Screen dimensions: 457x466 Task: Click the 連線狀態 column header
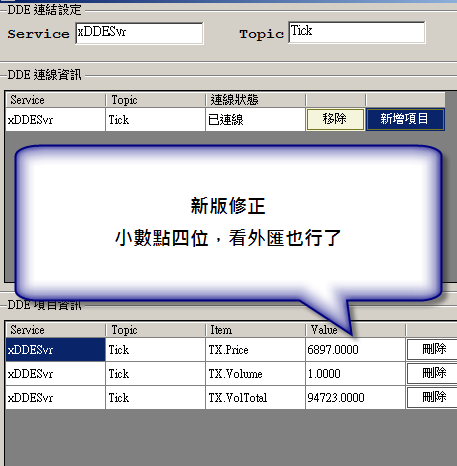pyautogui.click(x=255, y=100)
